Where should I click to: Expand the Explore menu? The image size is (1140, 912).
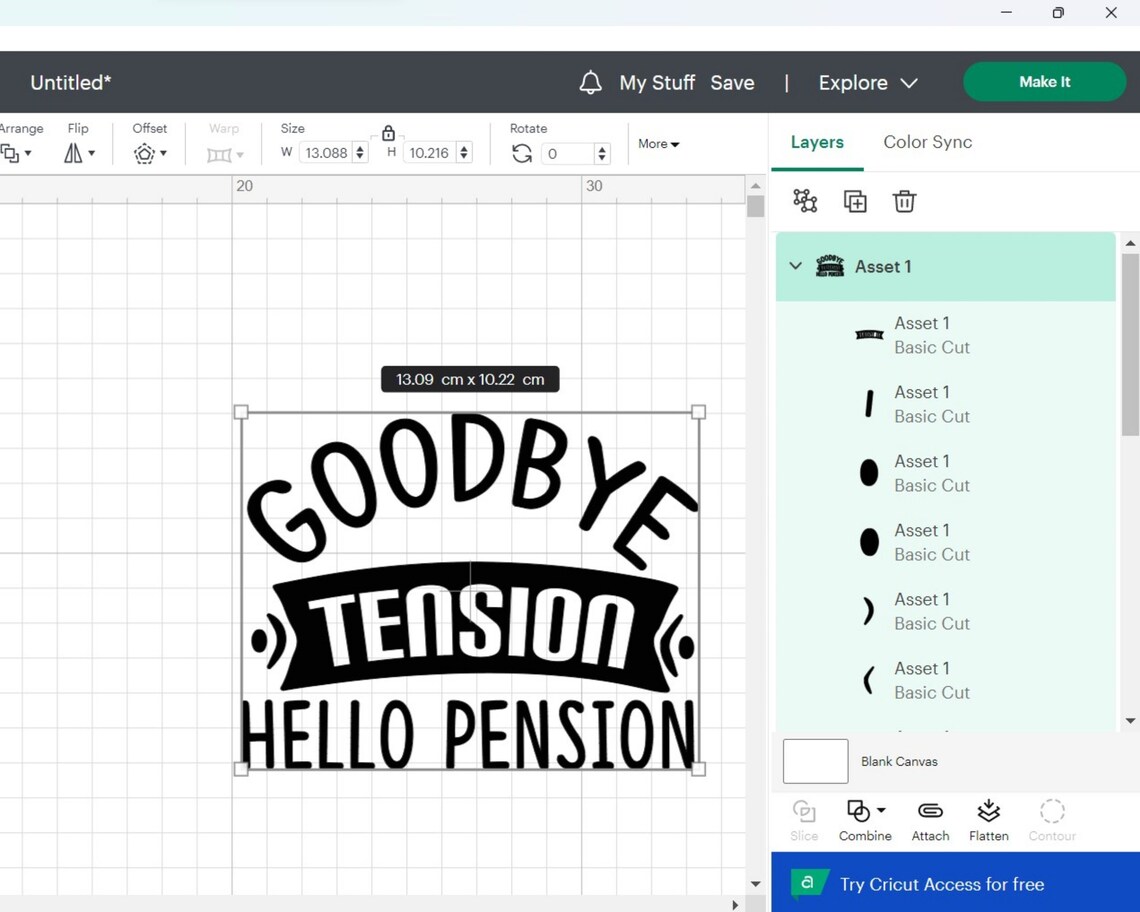(x=866, y=82)
